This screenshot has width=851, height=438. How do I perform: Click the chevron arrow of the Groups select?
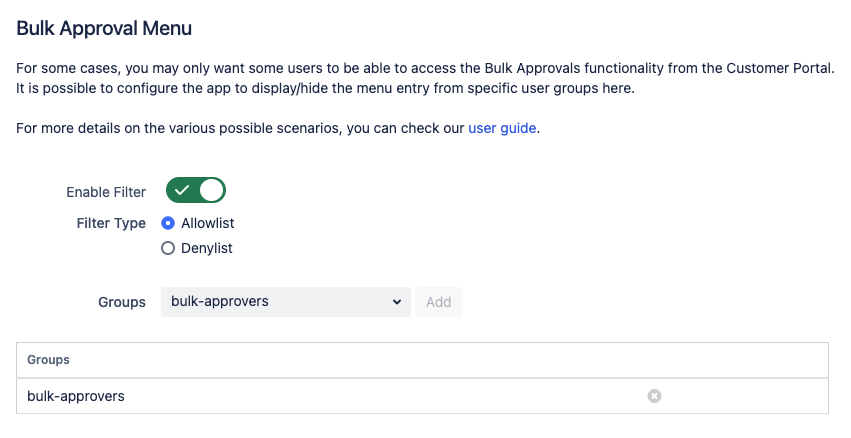click(x=397, y=301)
